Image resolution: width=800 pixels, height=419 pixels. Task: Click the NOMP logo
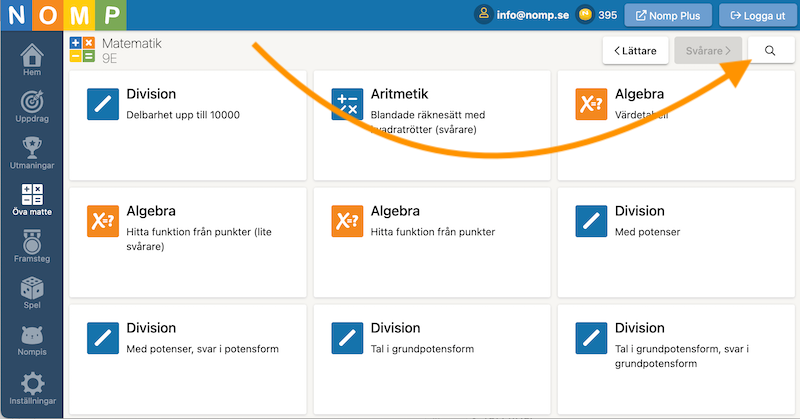tap(63, 15)
